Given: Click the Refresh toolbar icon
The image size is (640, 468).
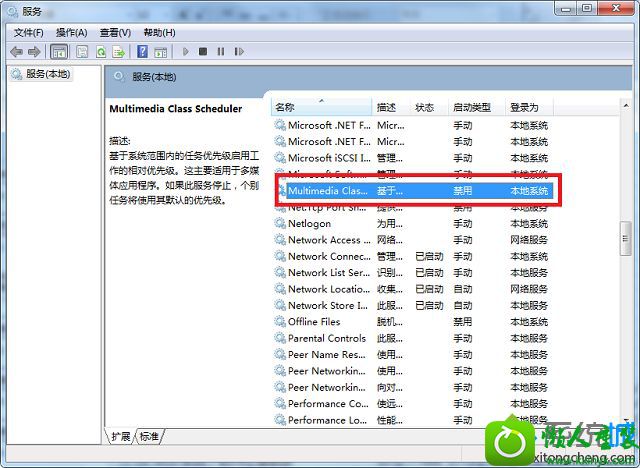Looking at the screenshot, I should point(100,52).
